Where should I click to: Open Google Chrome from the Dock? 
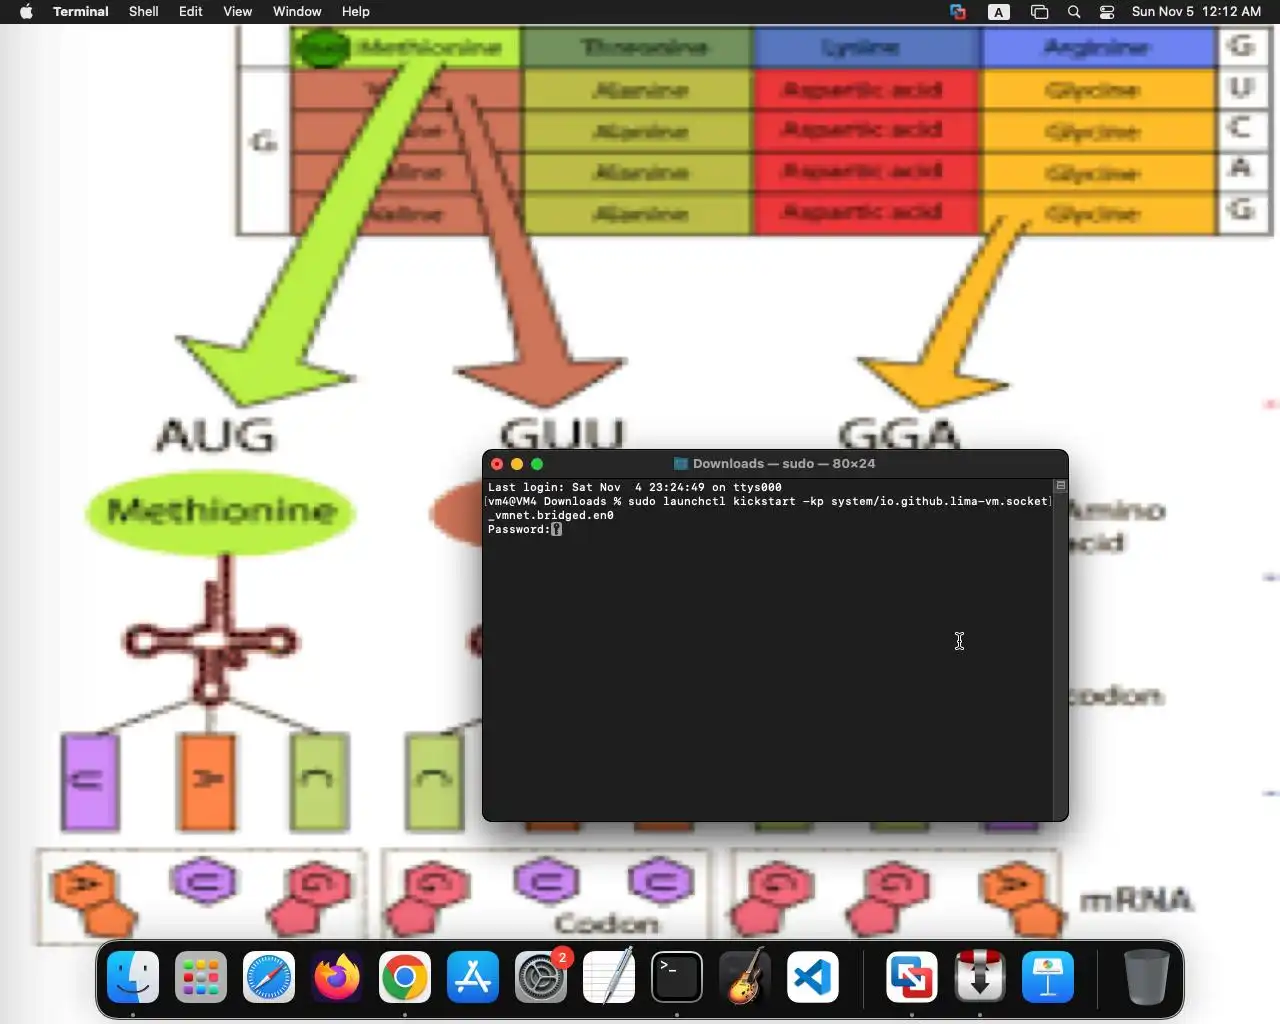click(x=405, y=977)
